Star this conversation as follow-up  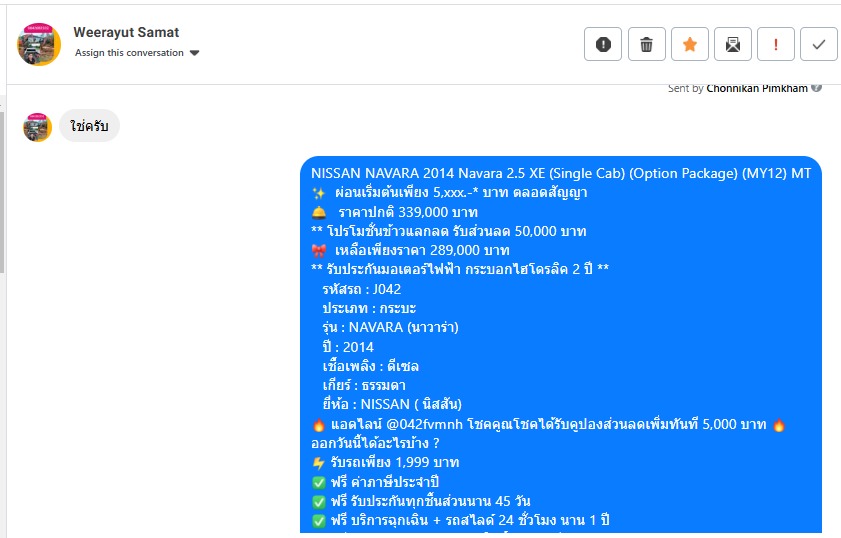pyautogui.click(x=690, y=44)
